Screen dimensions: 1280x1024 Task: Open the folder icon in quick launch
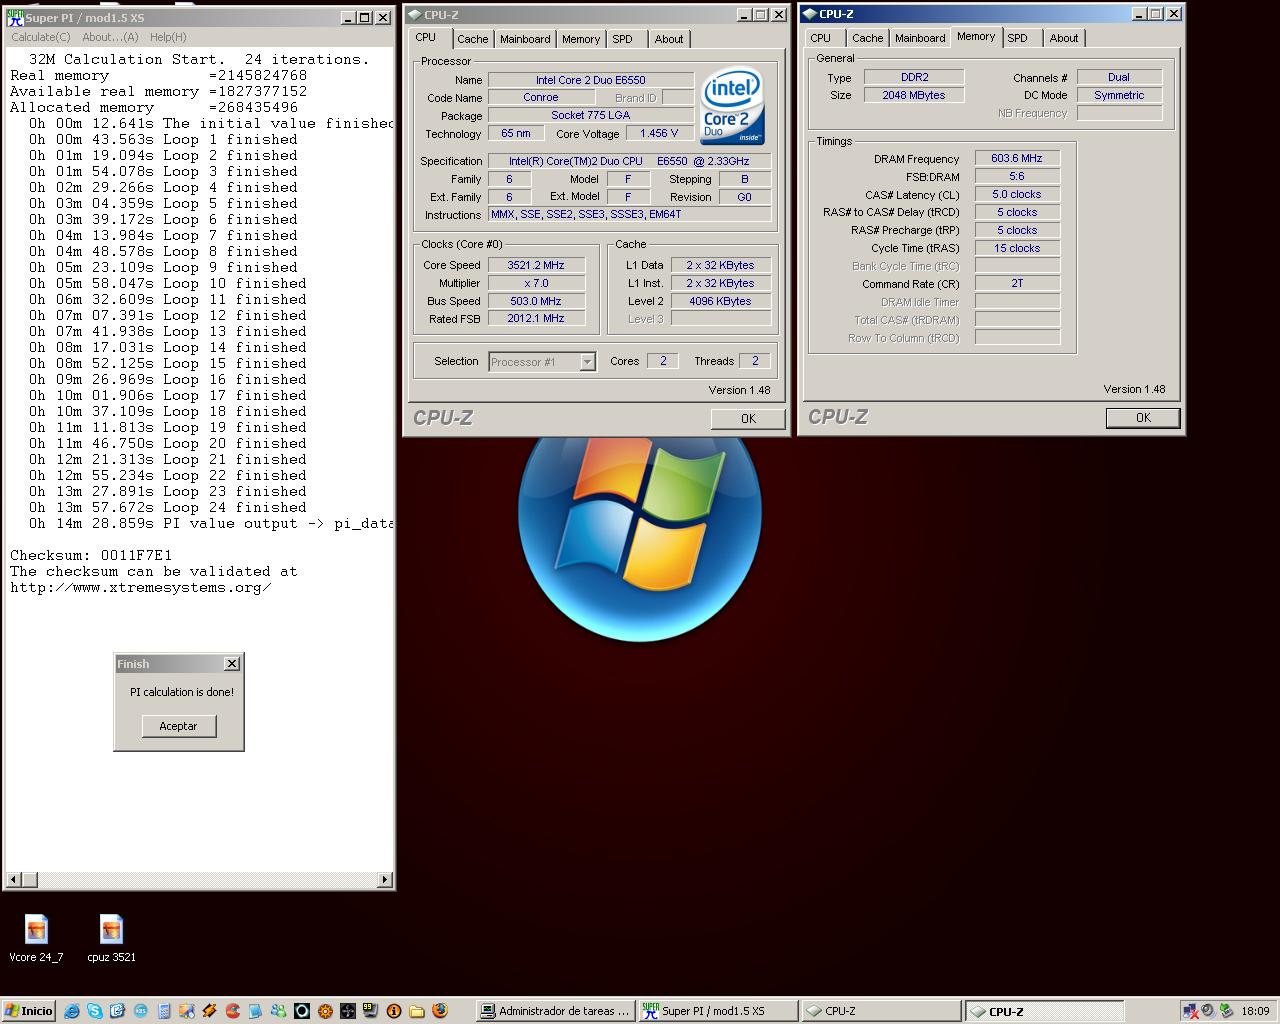417,1011
